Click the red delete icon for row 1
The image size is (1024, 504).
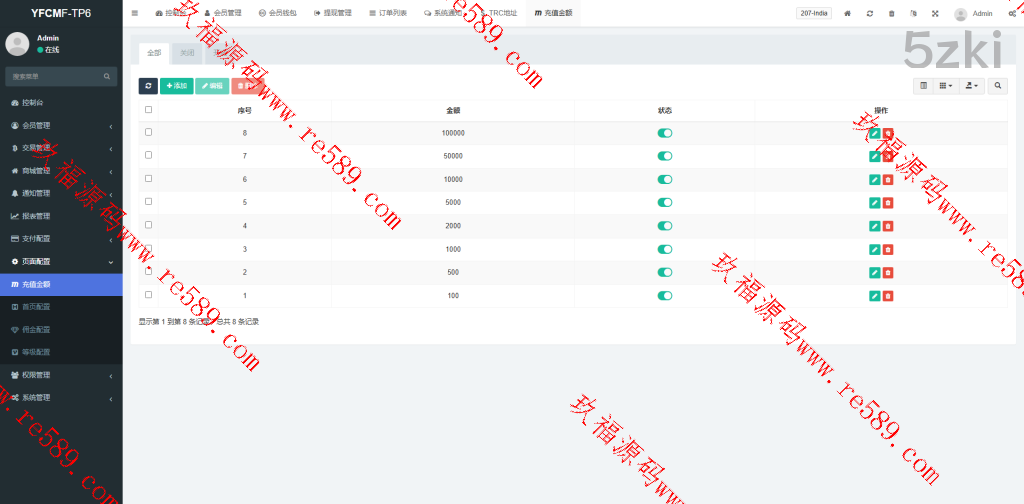tap(888, 295)
